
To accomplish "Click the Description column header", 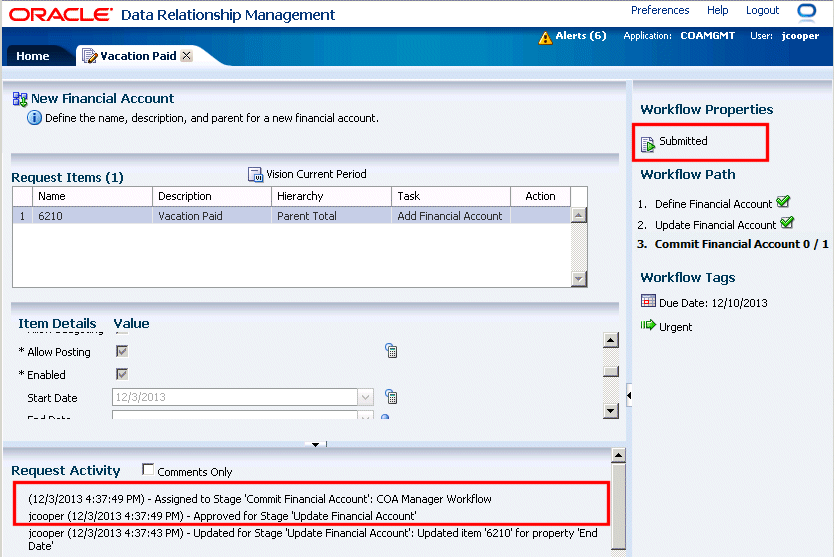I will pyautogui.click(x=212, y=196).
